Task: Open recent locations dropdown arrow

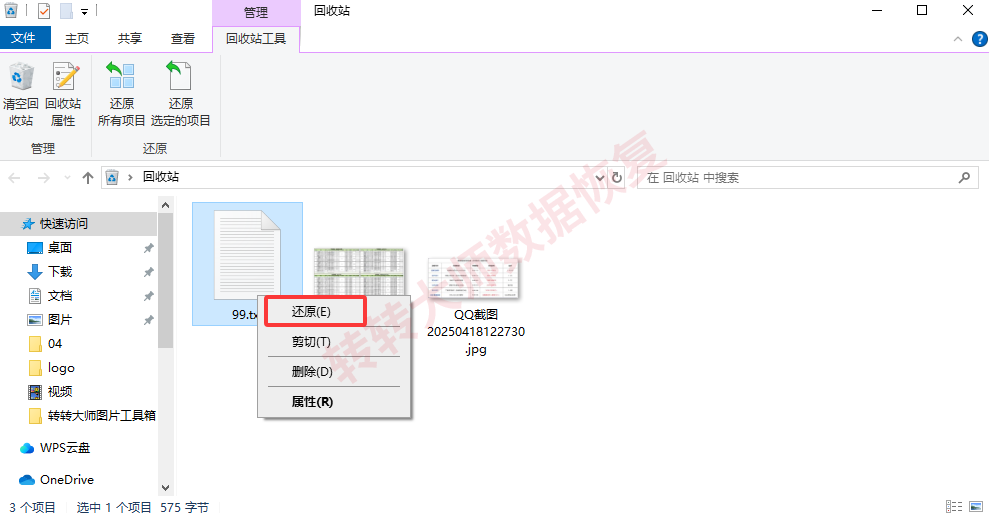Action: pos(67,178)
